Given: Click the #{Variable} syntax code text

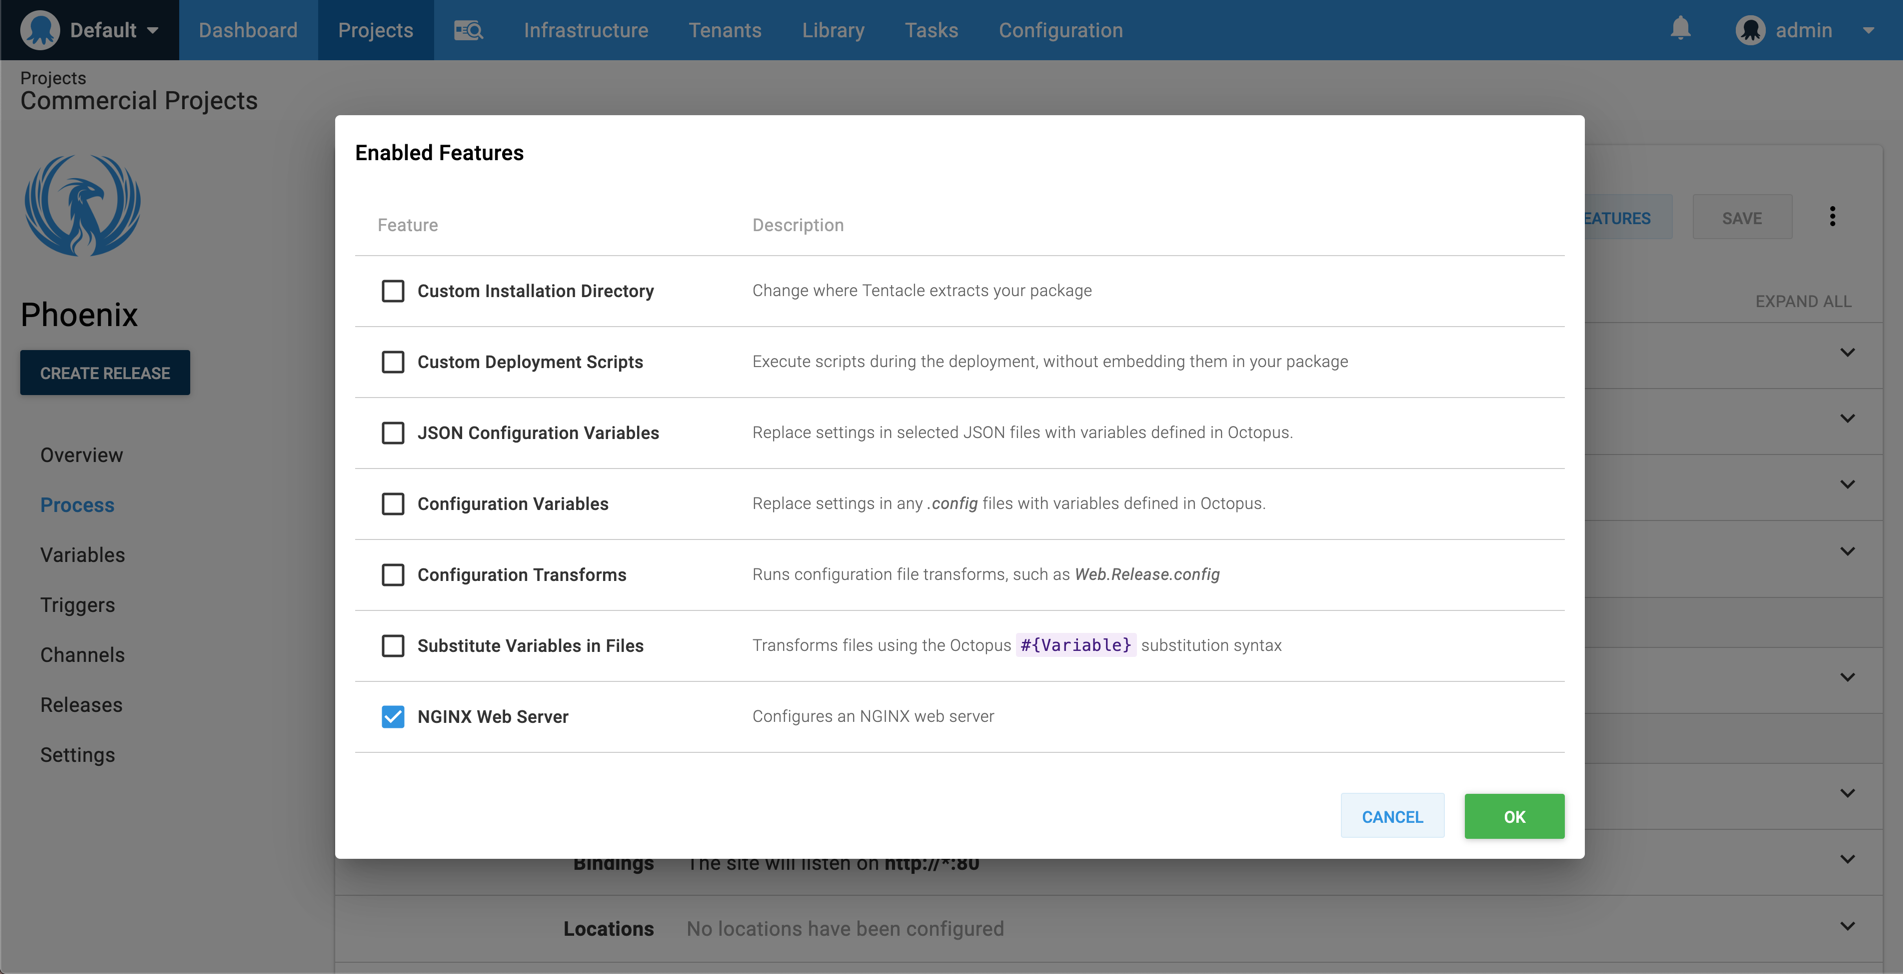Looking at the screenshot, I should tap(1076, 645).
